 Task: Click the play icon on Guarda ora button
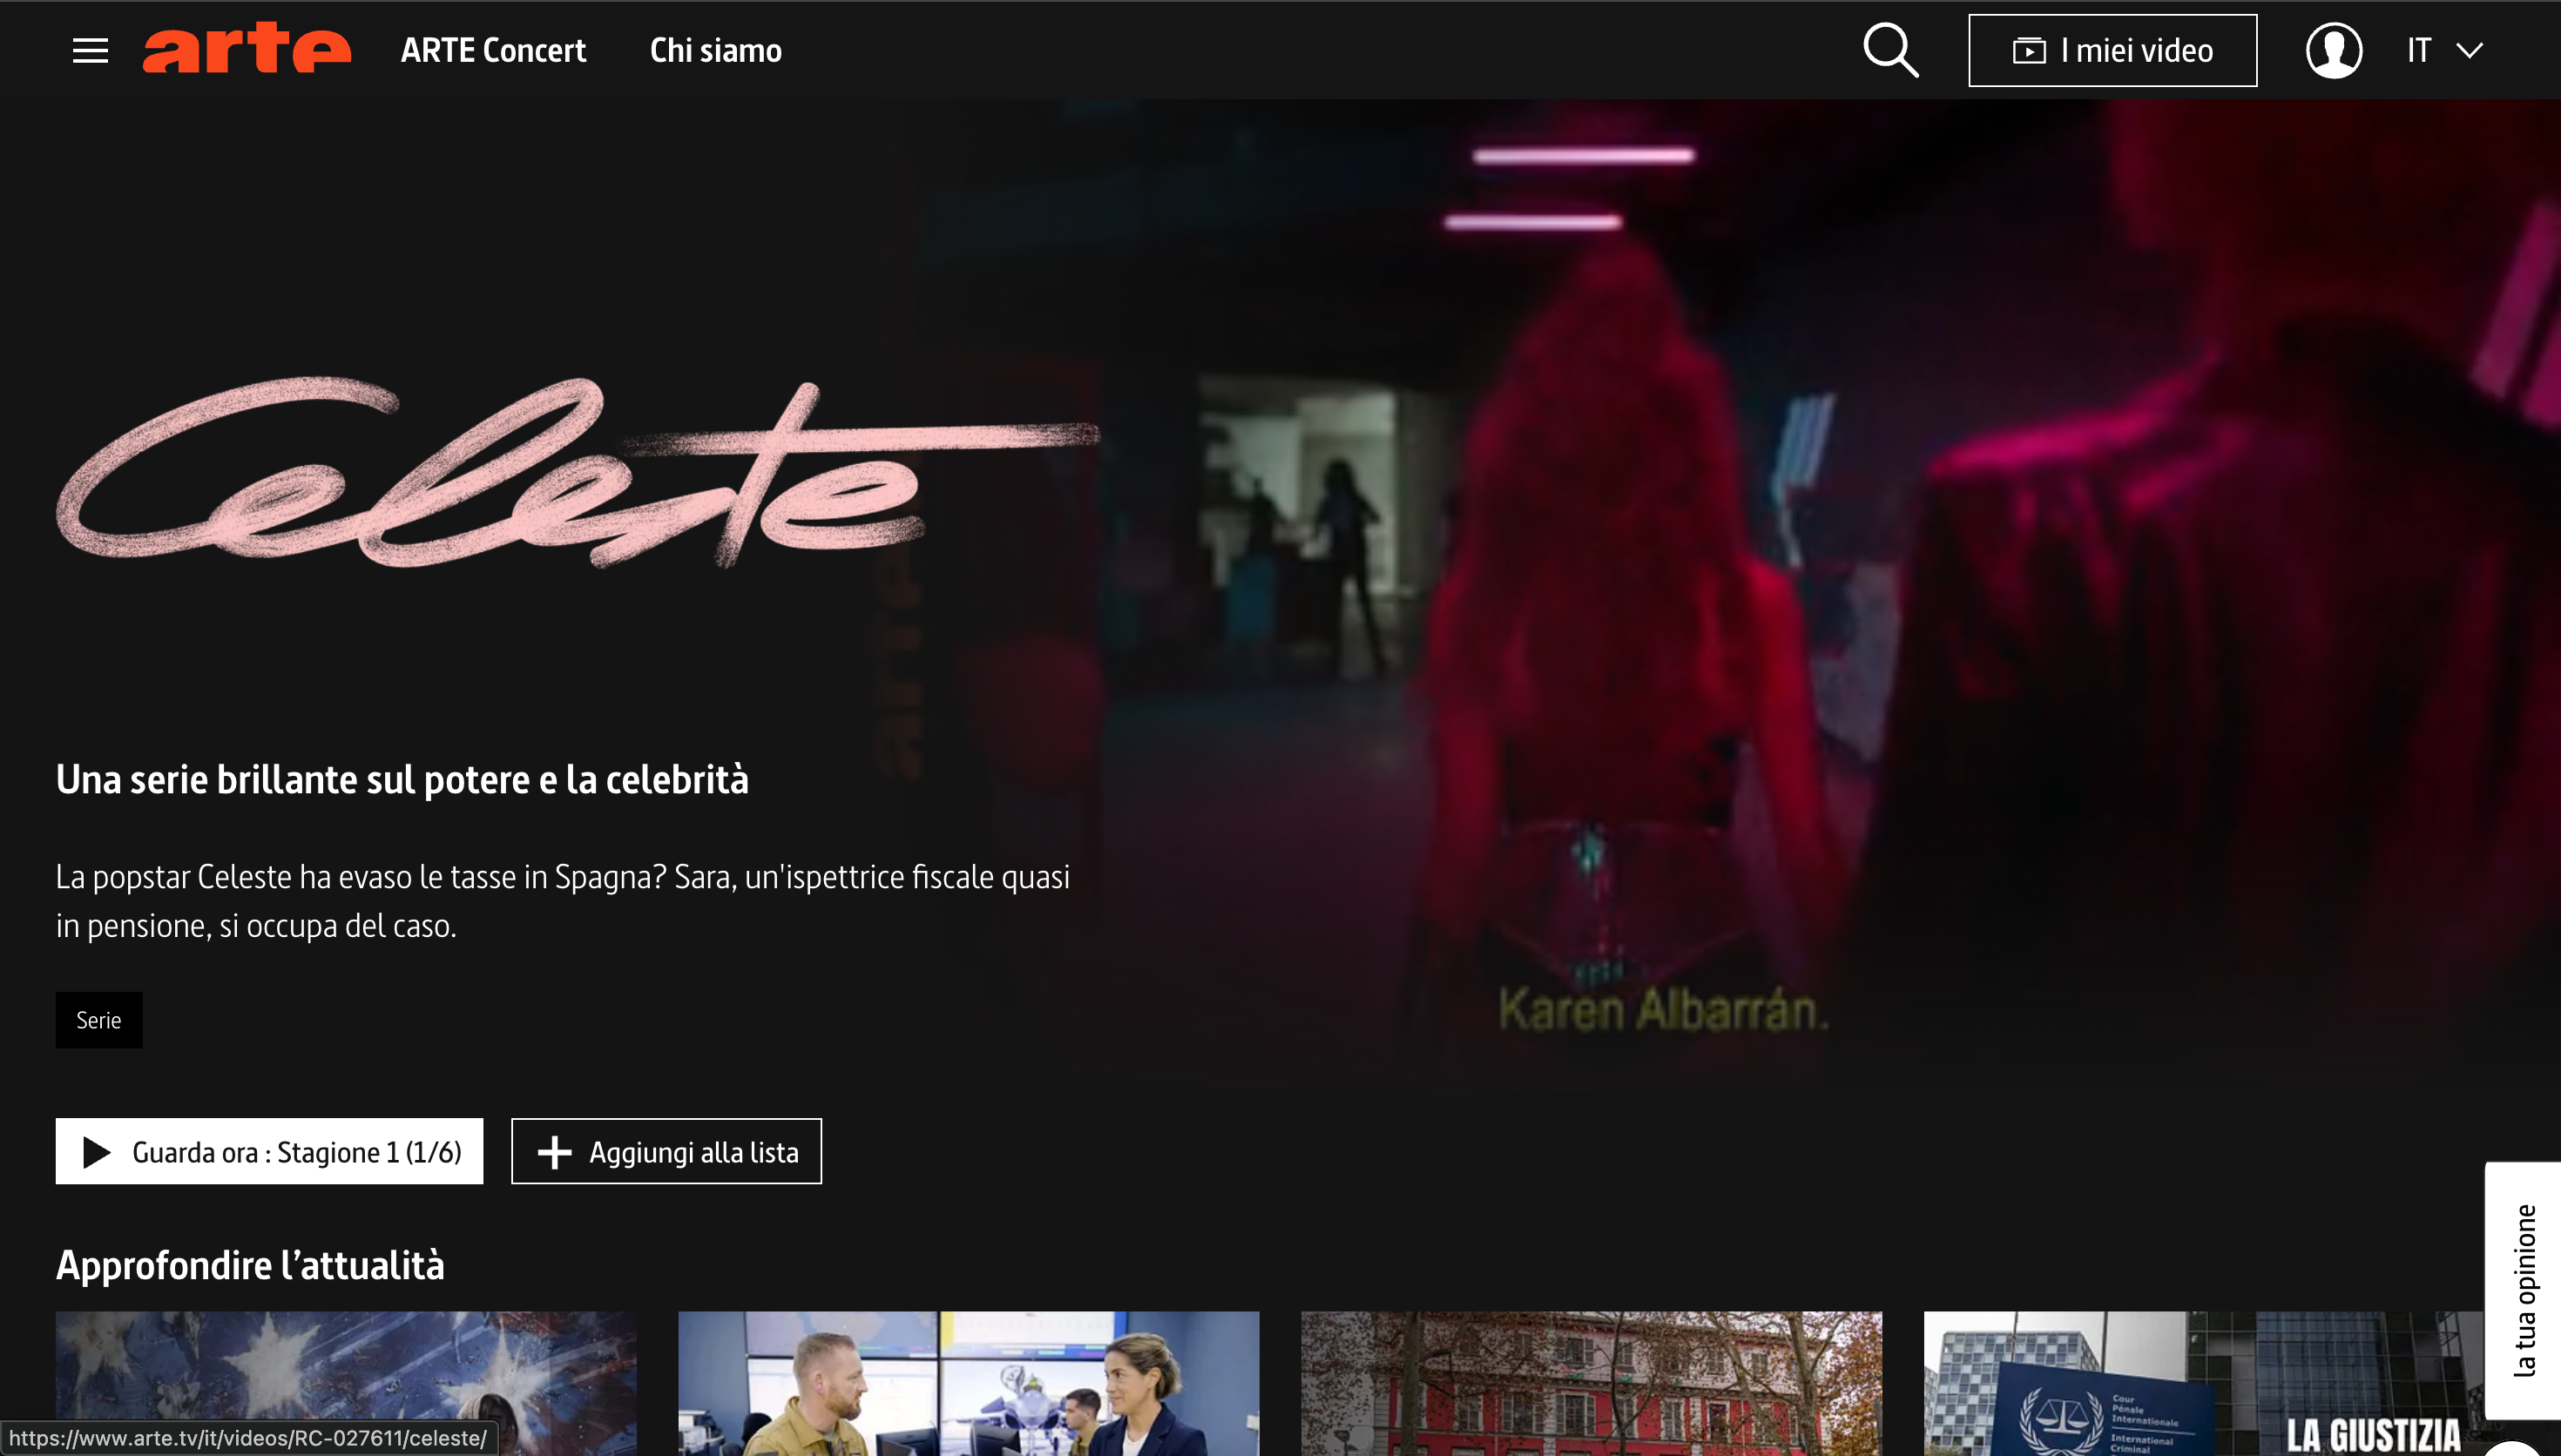(97, 1151)
